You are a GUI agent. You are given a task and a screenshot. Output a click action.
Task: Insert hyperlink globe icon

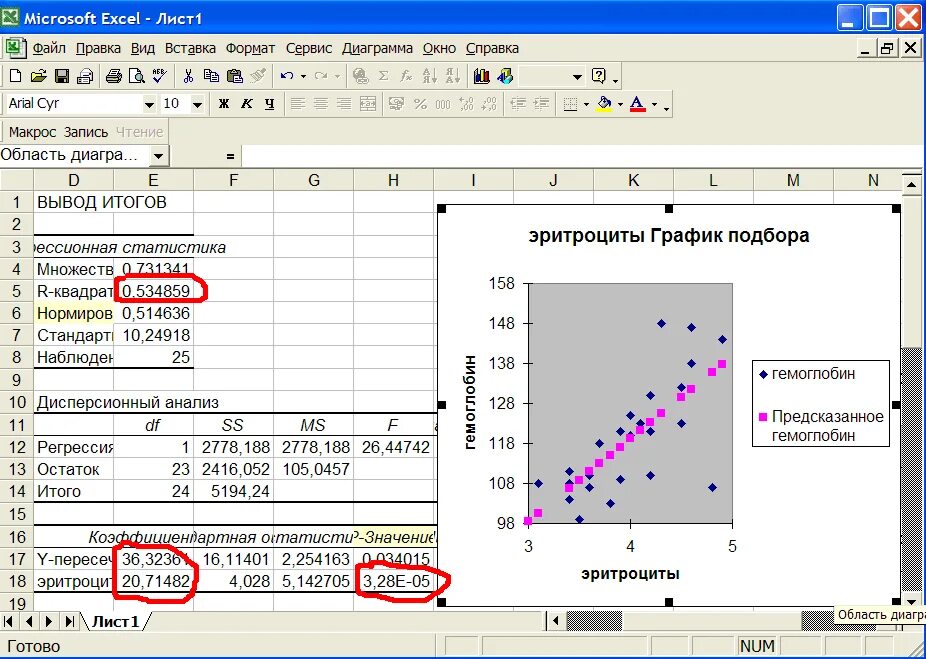(360, 76)
